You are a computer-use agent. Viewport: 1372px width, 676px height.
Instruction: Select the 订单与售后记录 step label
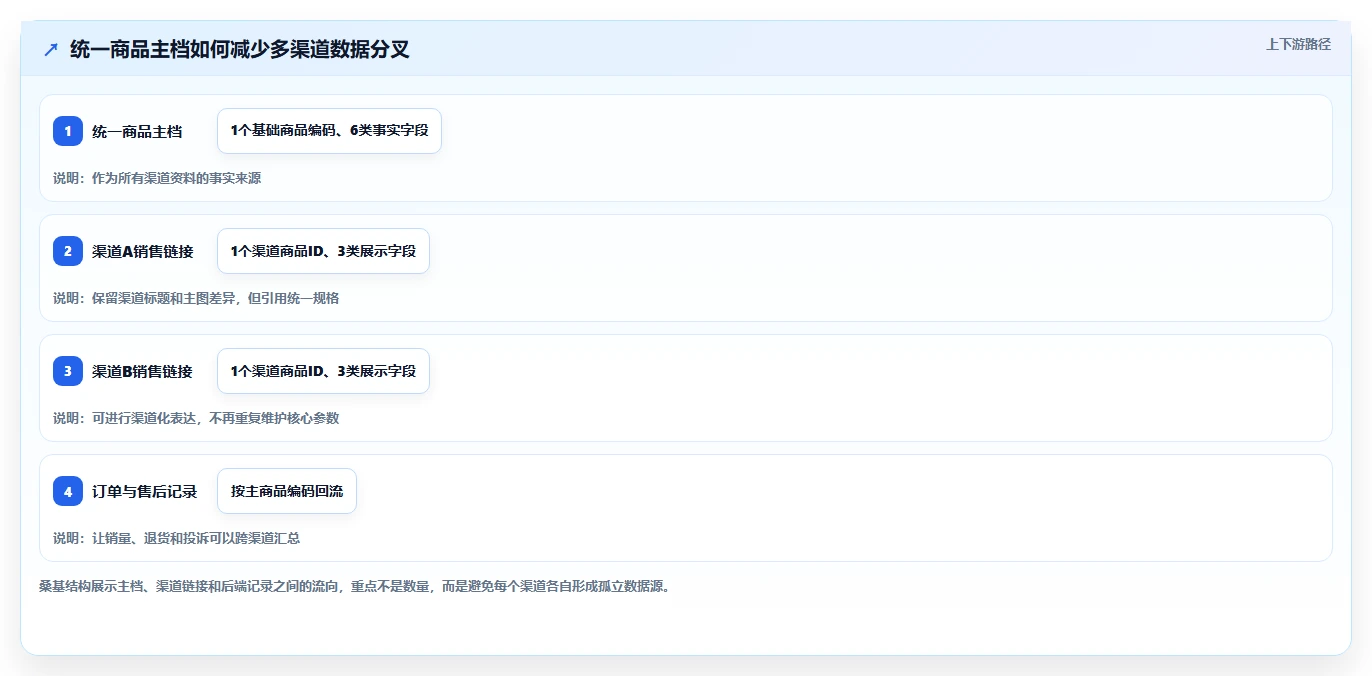[145, 491]
